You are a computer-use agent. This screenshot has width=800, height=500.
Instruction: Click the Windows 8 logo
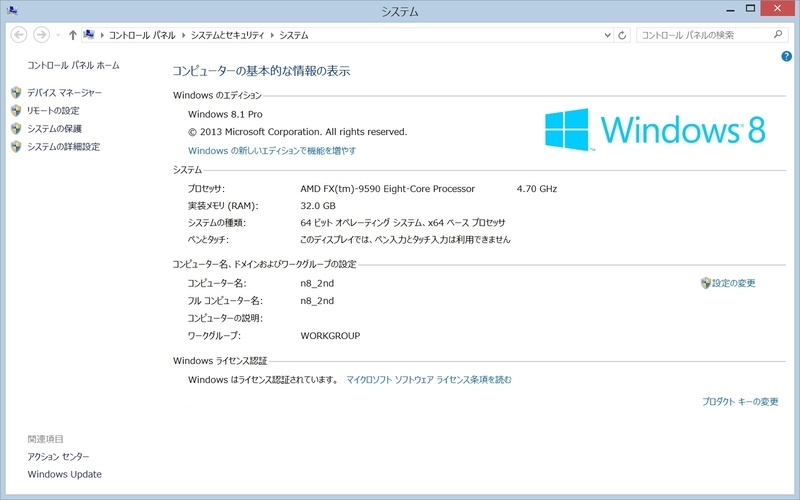click(655, 130)
